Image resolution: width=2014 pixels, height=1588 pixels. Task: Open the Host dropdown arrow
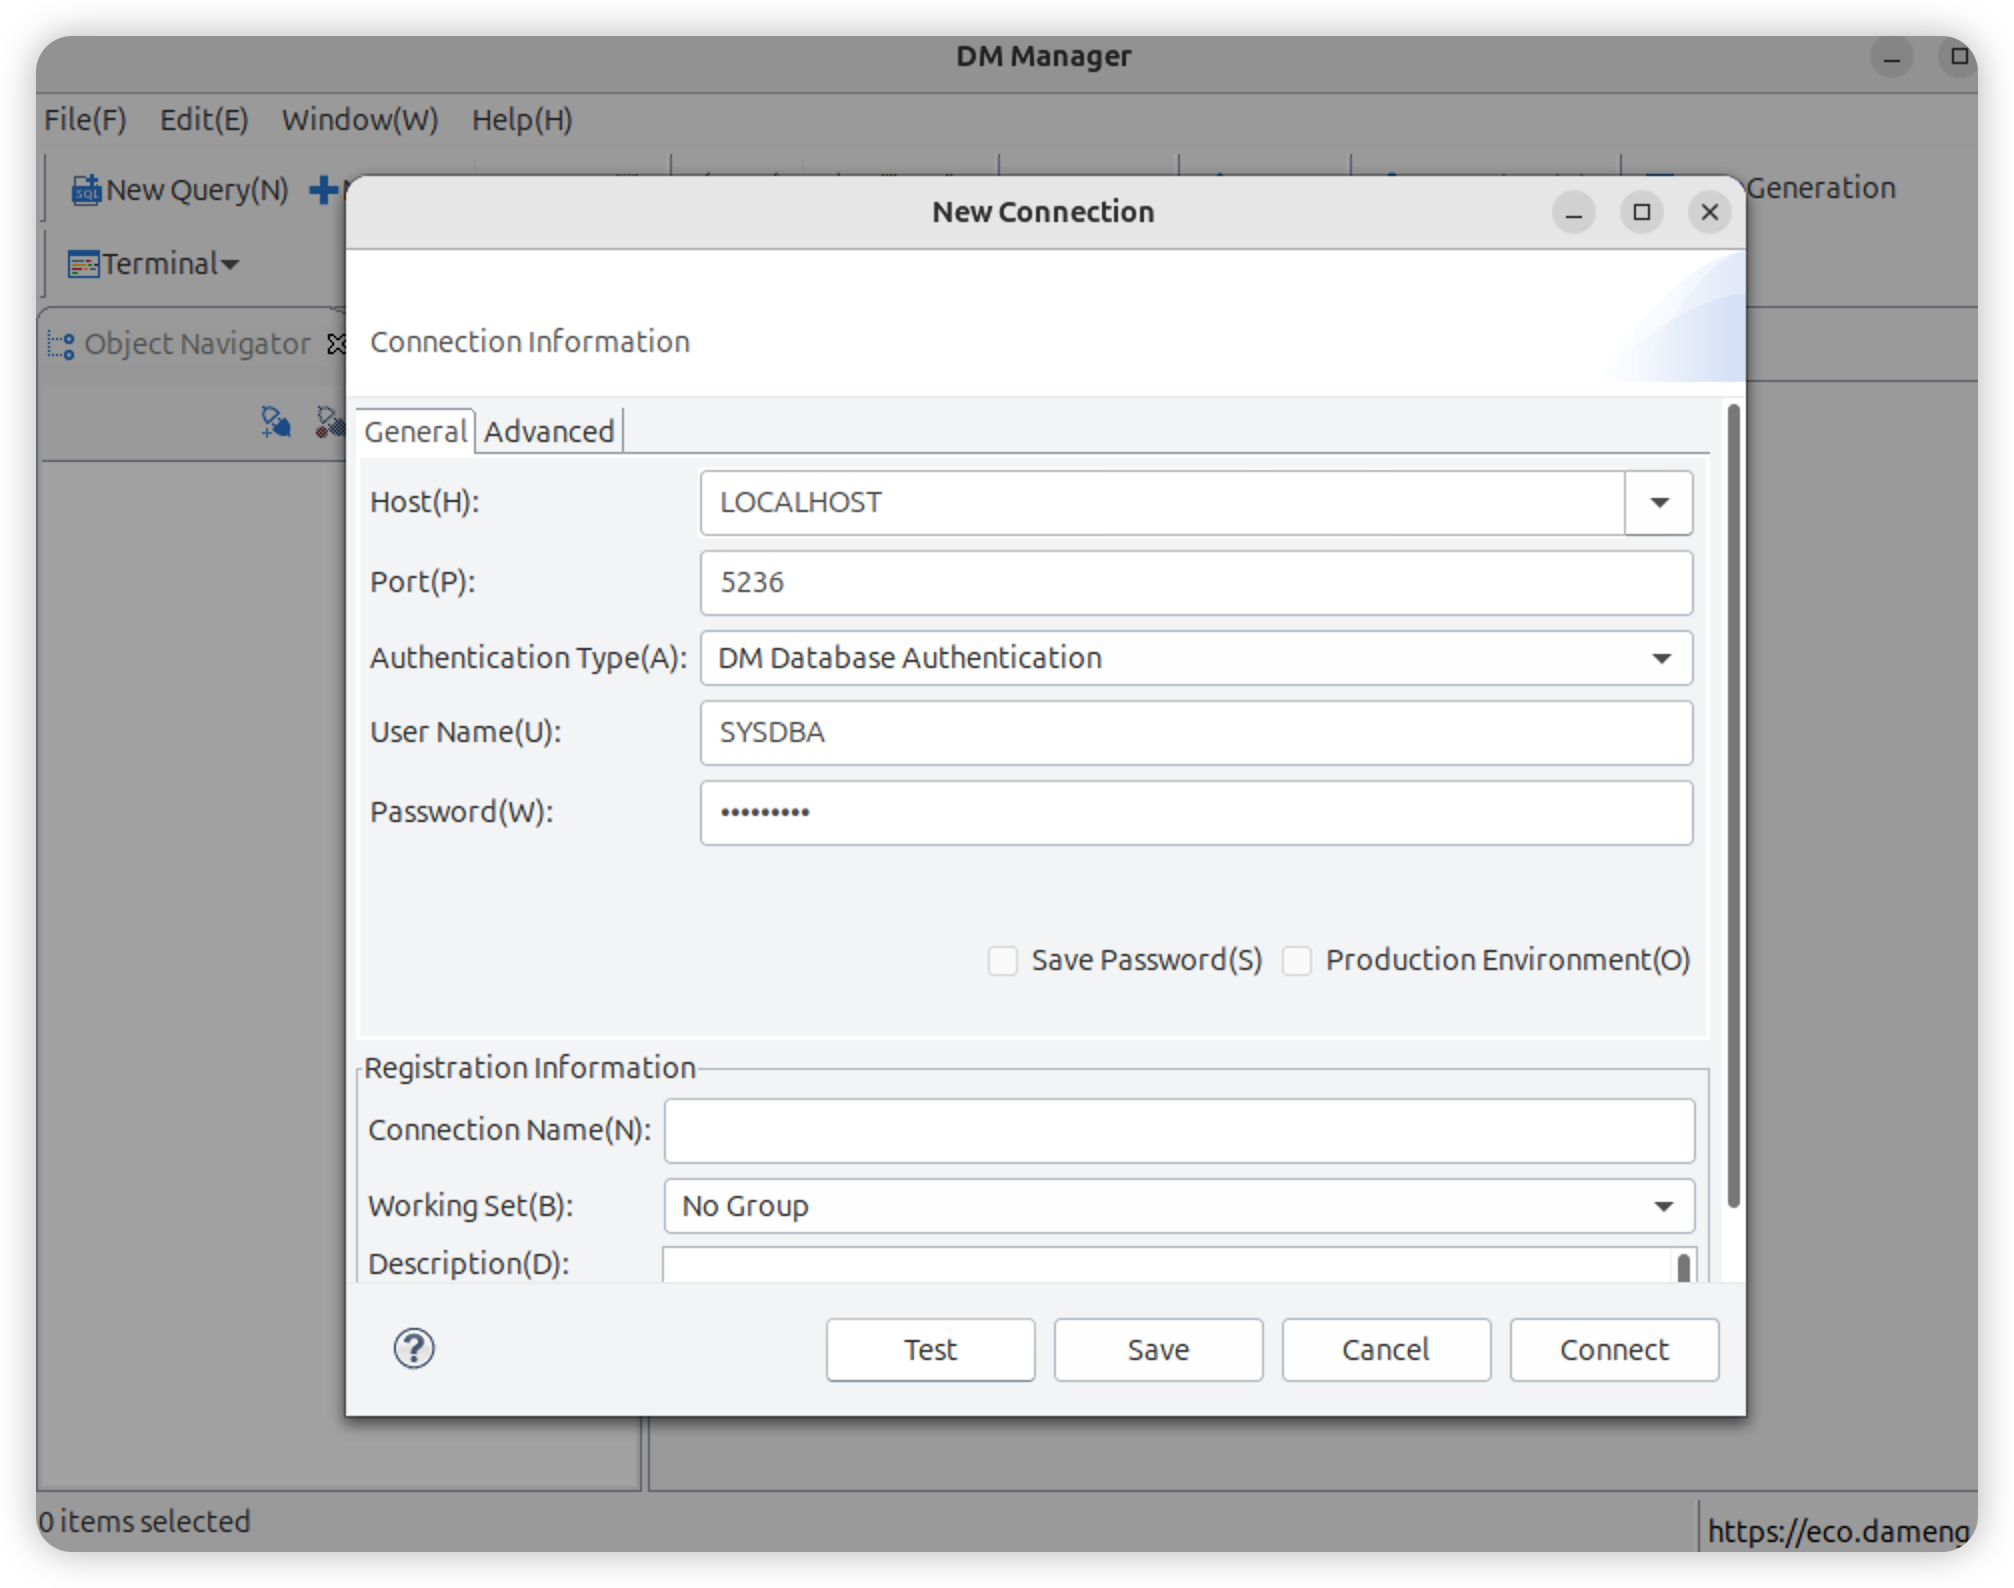coord(1658,502)
